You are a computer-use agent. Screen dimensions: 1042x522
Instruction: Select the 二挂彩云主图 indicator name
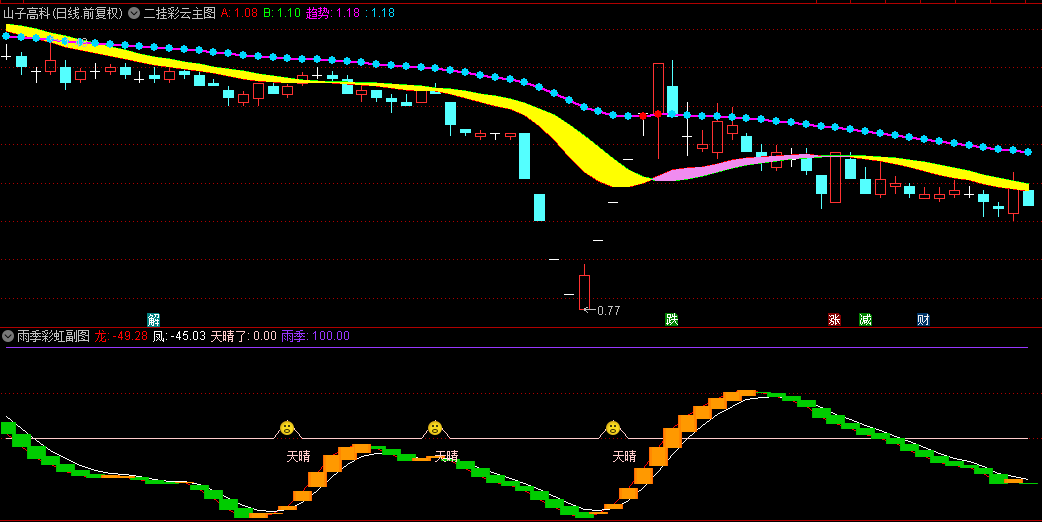tap(179, 13)
